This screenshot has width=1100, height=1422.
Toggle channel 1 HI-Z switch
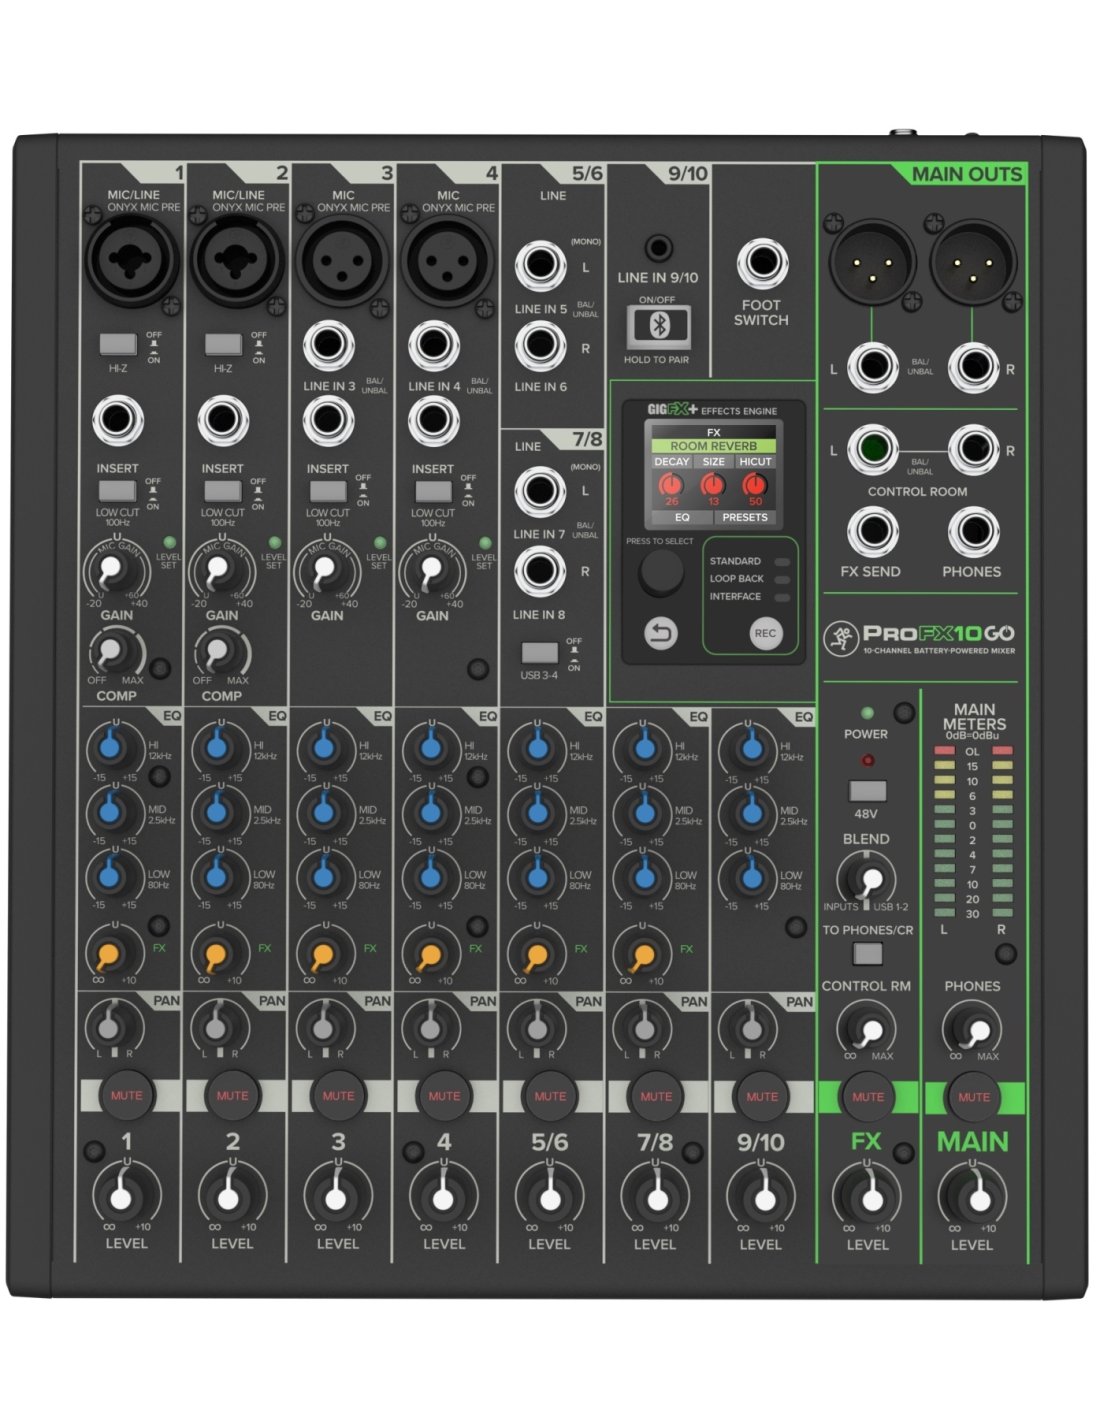click(x=119, y=344)
